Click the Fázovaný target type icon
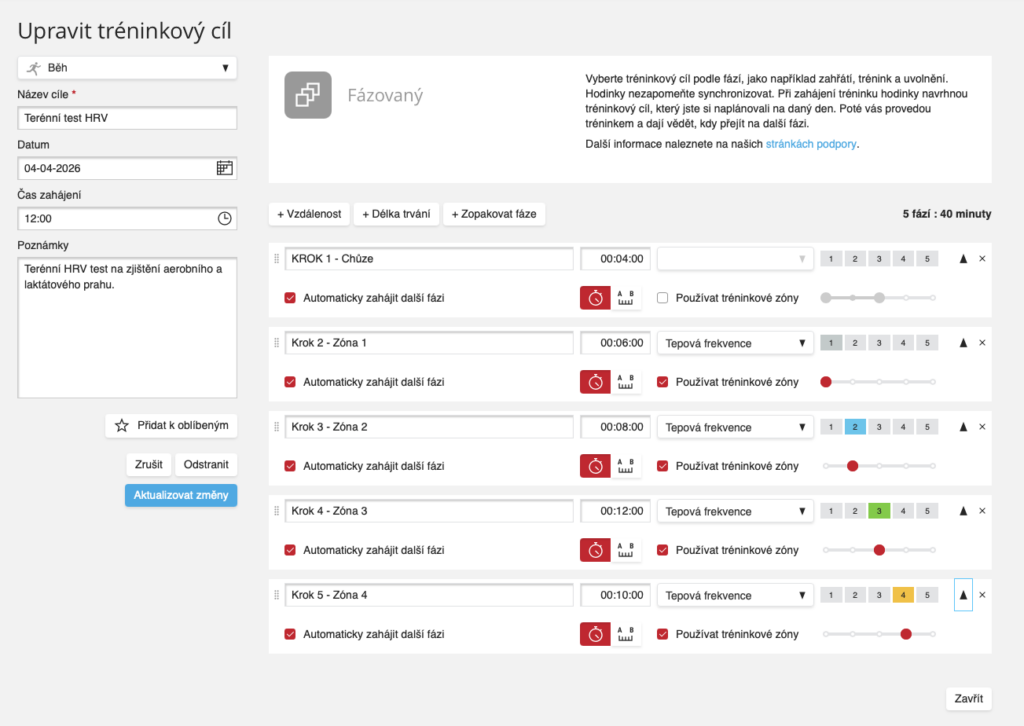The width and height of the screenshot is (1024, 726). [x=307, y=95]
